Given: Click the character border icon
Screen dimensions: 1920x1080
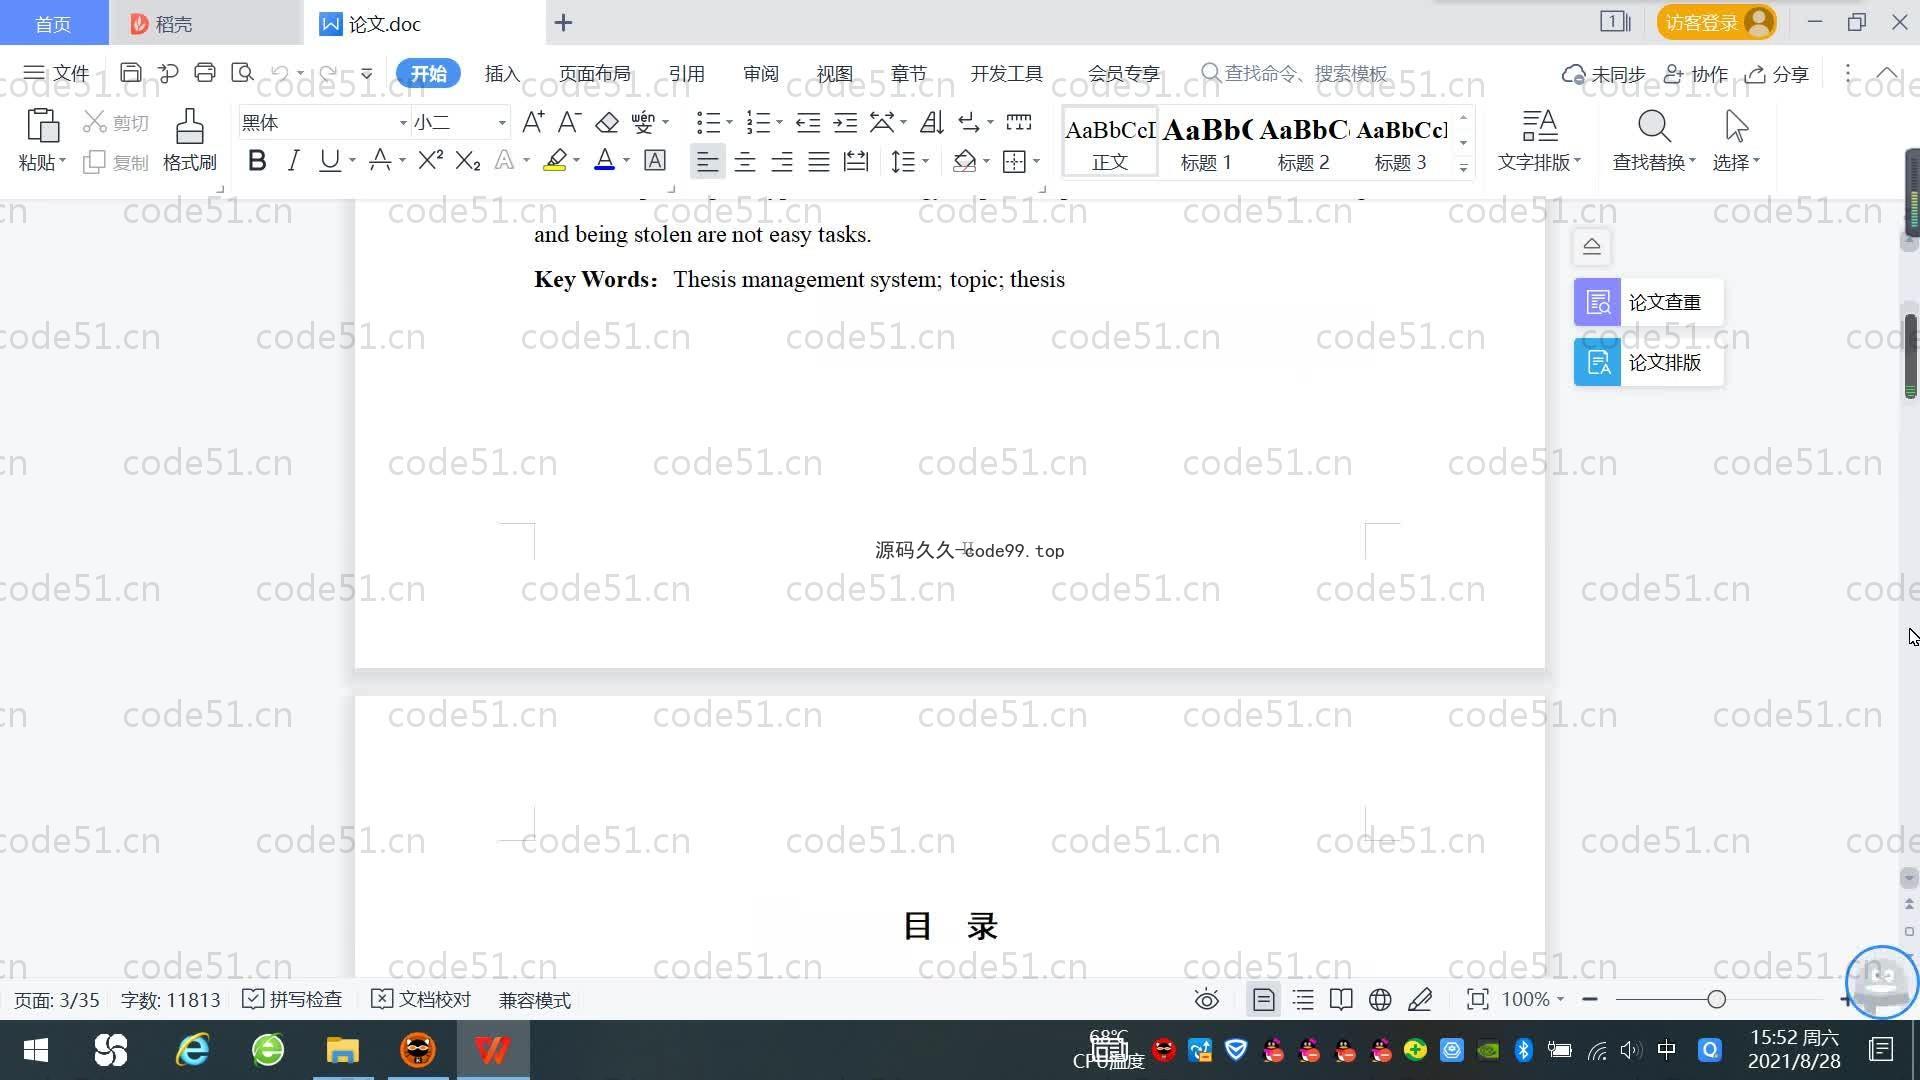Looking at the screenshot, I should (655, 161).
